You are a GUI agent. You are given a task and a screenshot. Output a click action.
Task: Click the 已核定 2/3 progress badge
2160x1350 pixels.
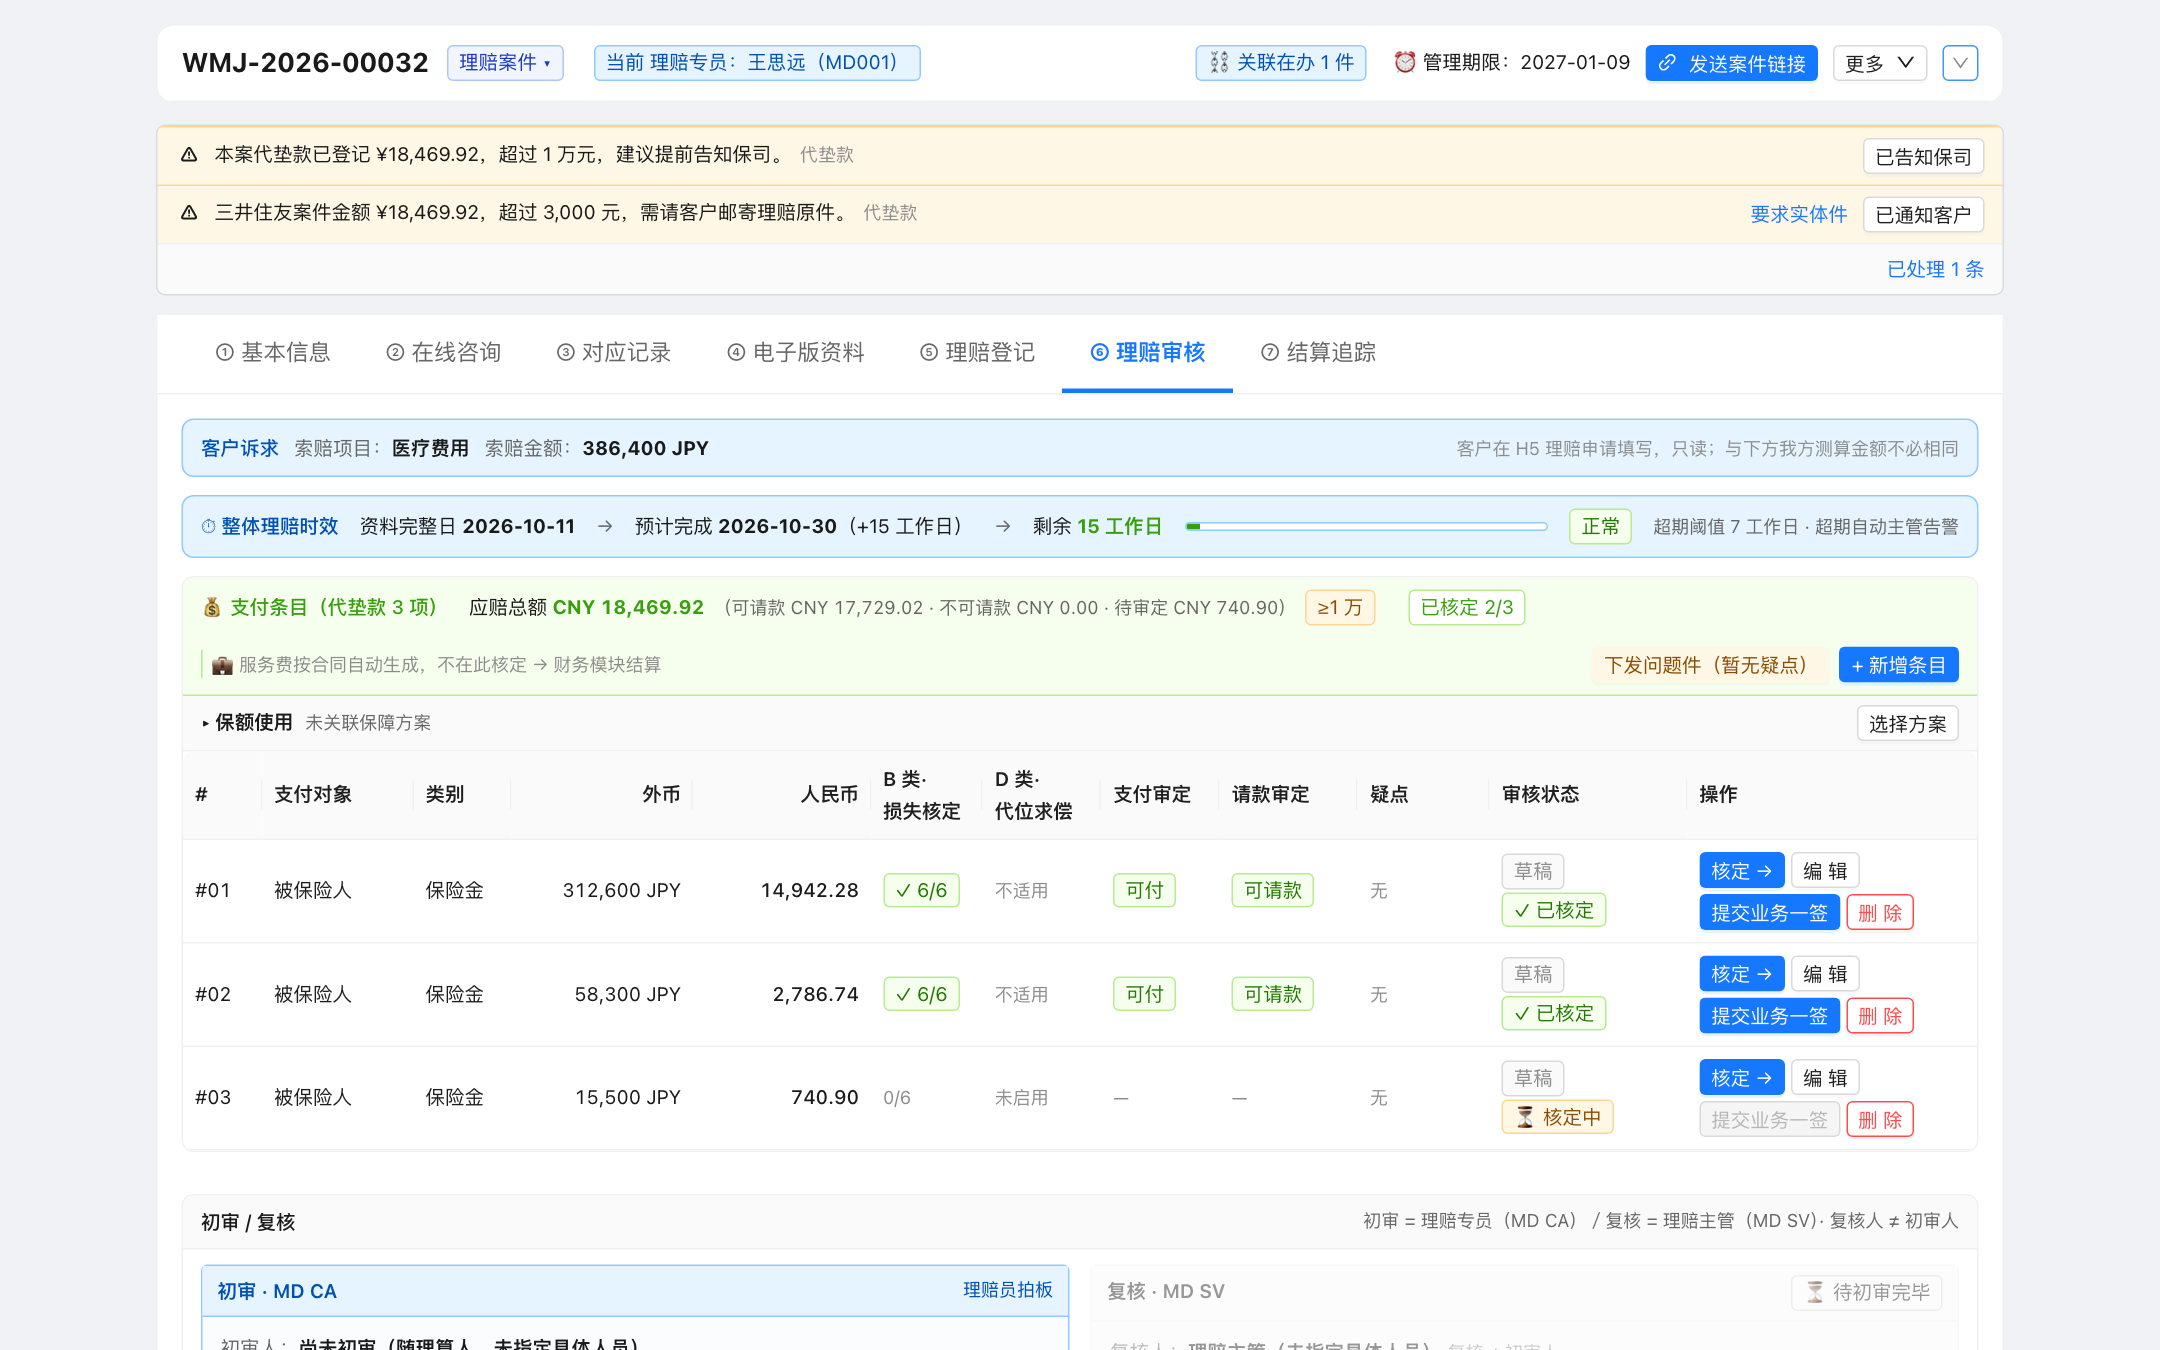point(1467,608)
